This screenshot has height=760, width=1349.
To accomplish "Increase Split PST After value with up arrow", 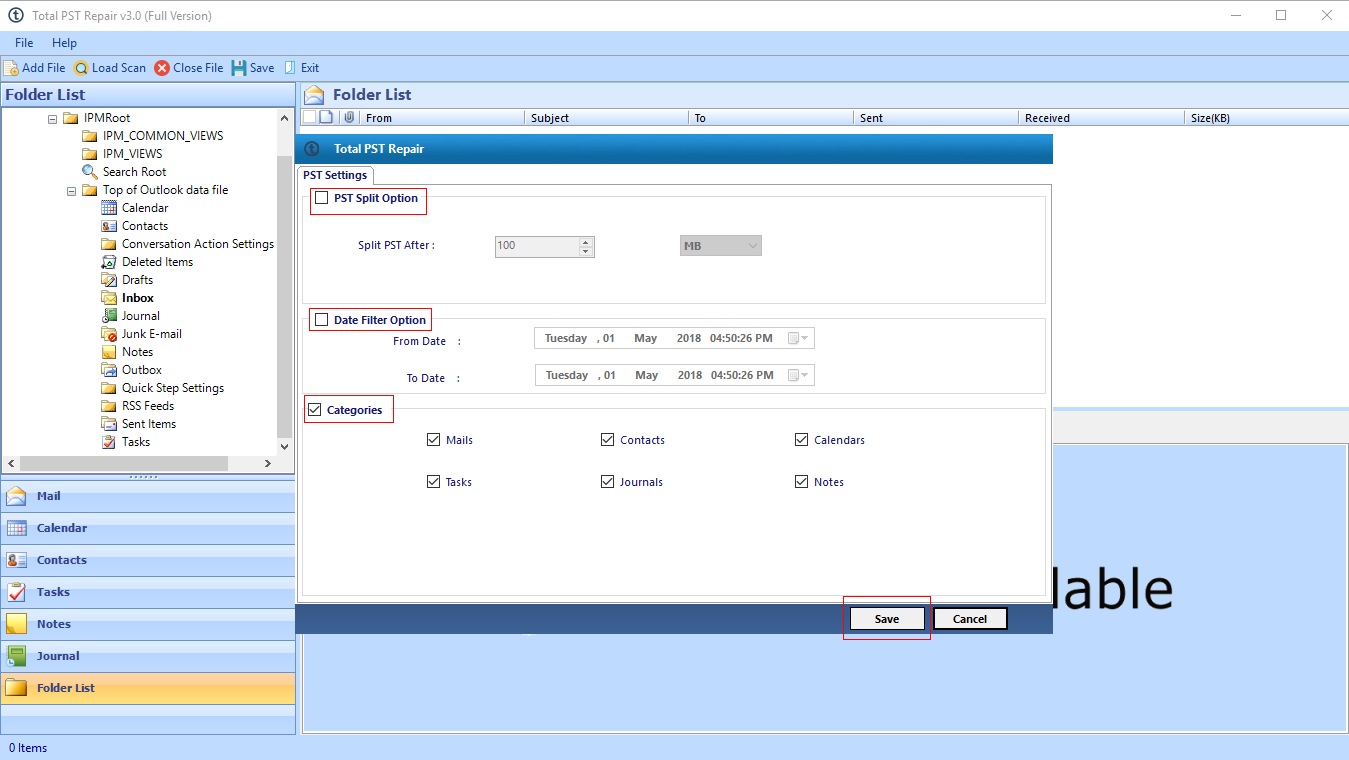I will point(586,241).
